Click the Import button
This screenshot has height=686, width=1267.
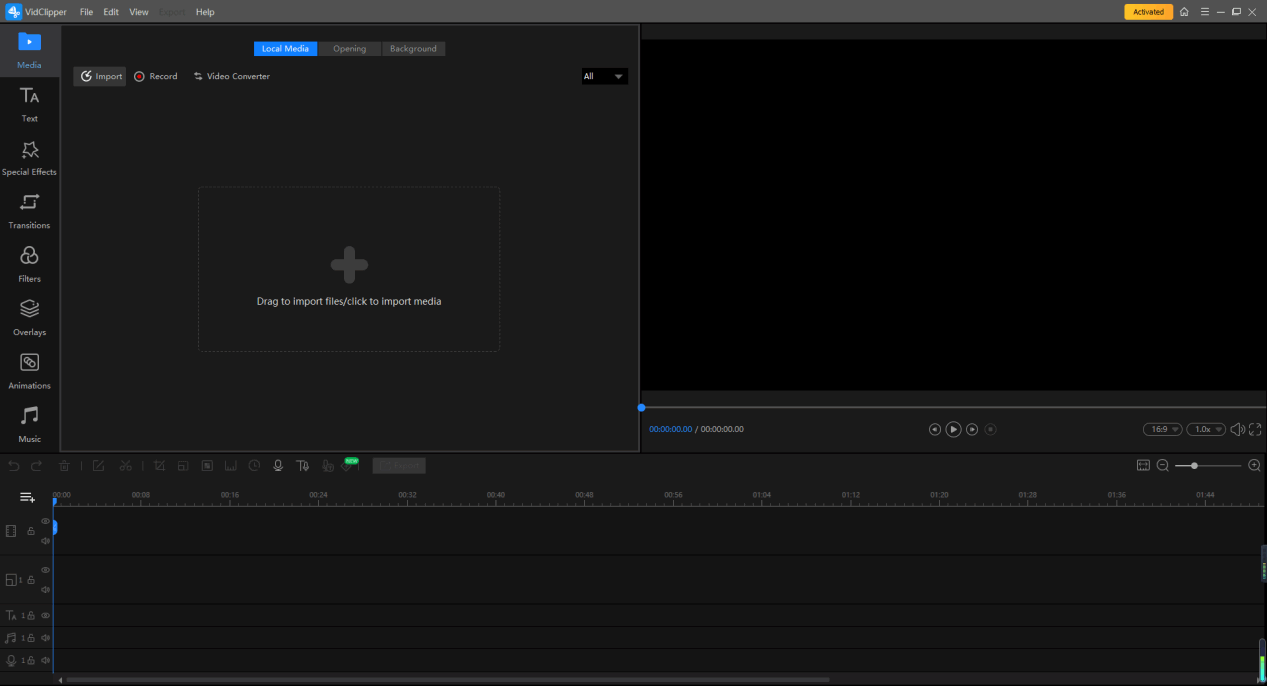point(100,77)
